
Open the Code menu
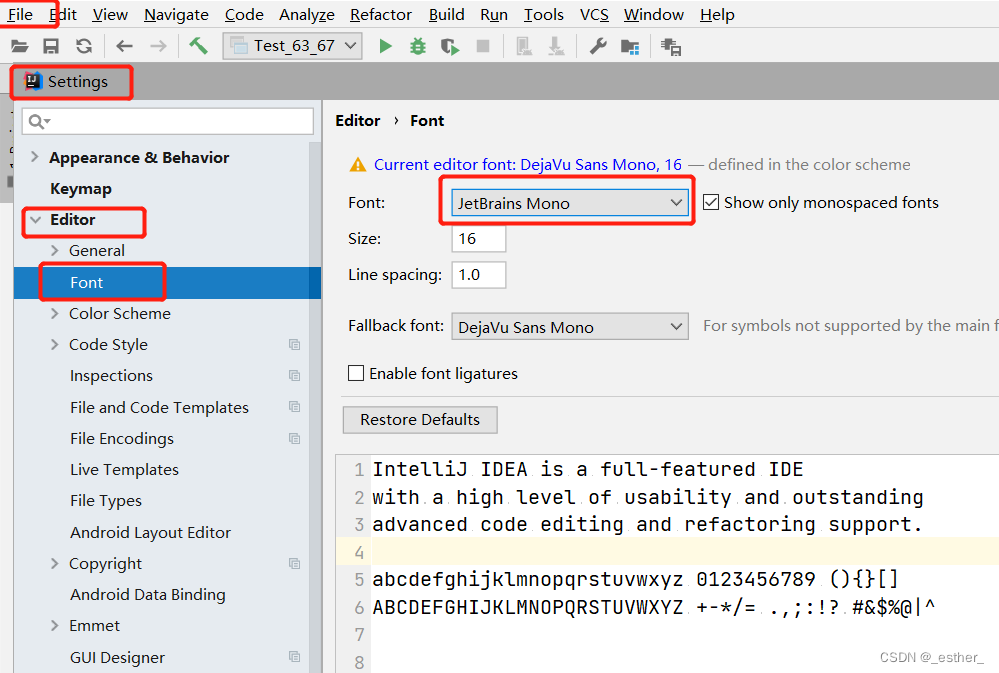click(x=244, y=14)
